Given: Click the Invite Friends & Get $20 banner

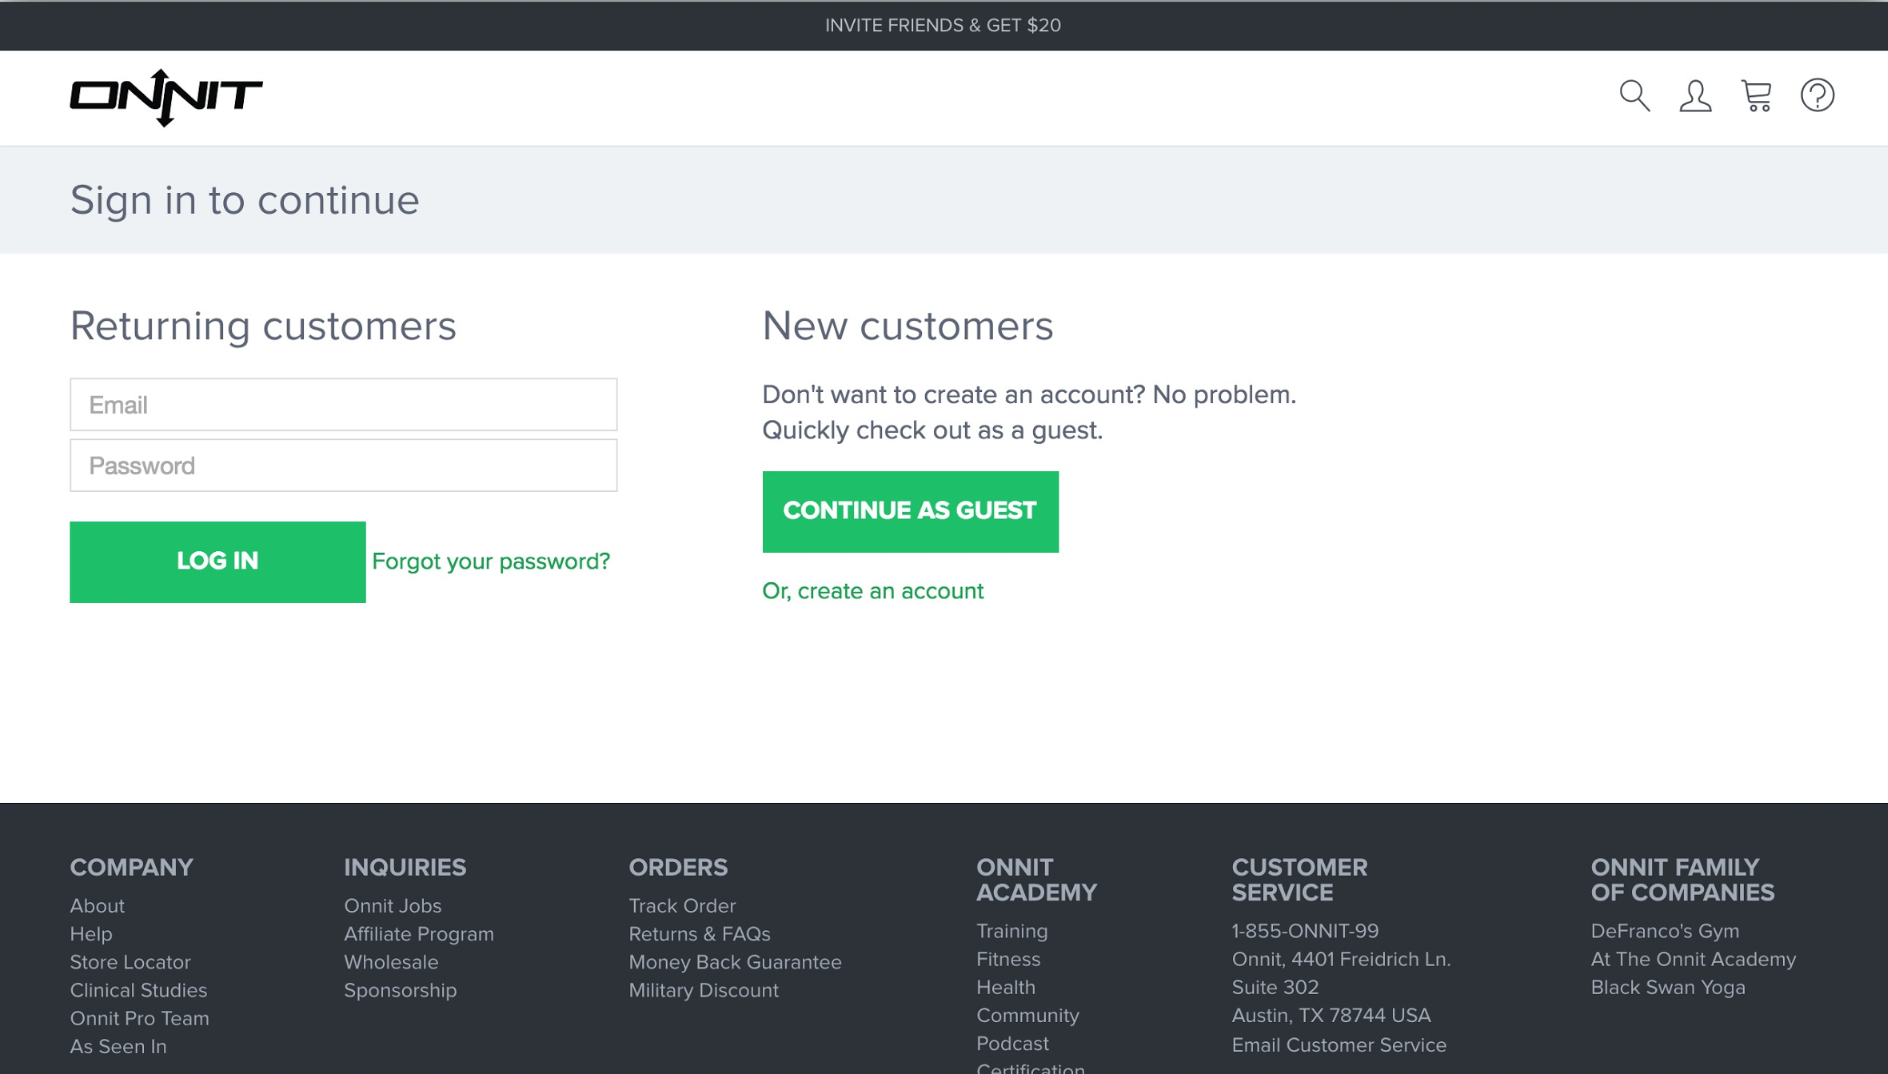Looking at the screenshot, I should (x=943, y=25).
